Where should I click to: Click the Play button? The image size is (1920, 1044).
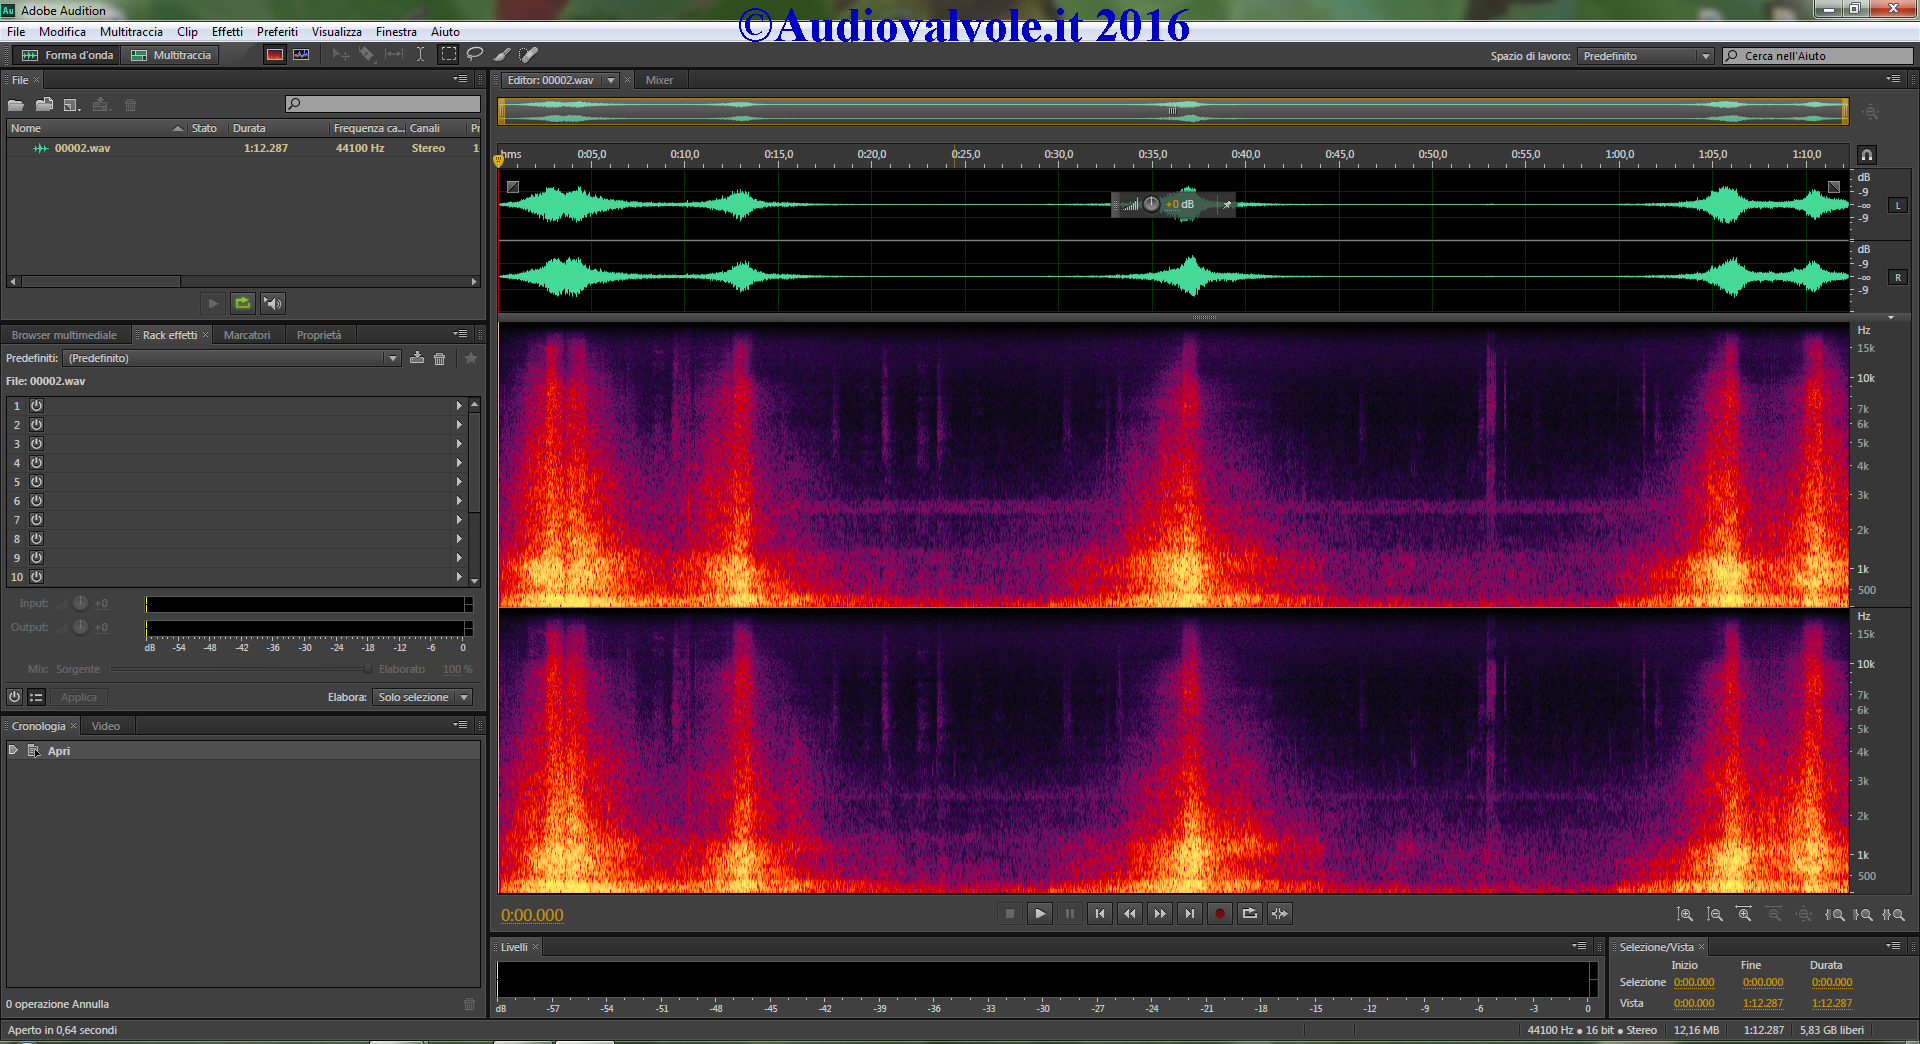(1040, 913)
